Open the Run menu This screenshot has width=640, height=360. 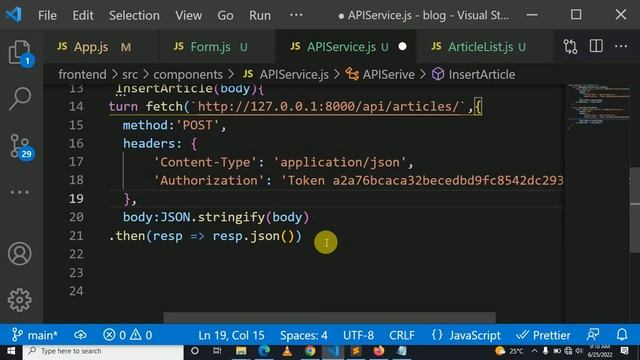coord(260,16)
